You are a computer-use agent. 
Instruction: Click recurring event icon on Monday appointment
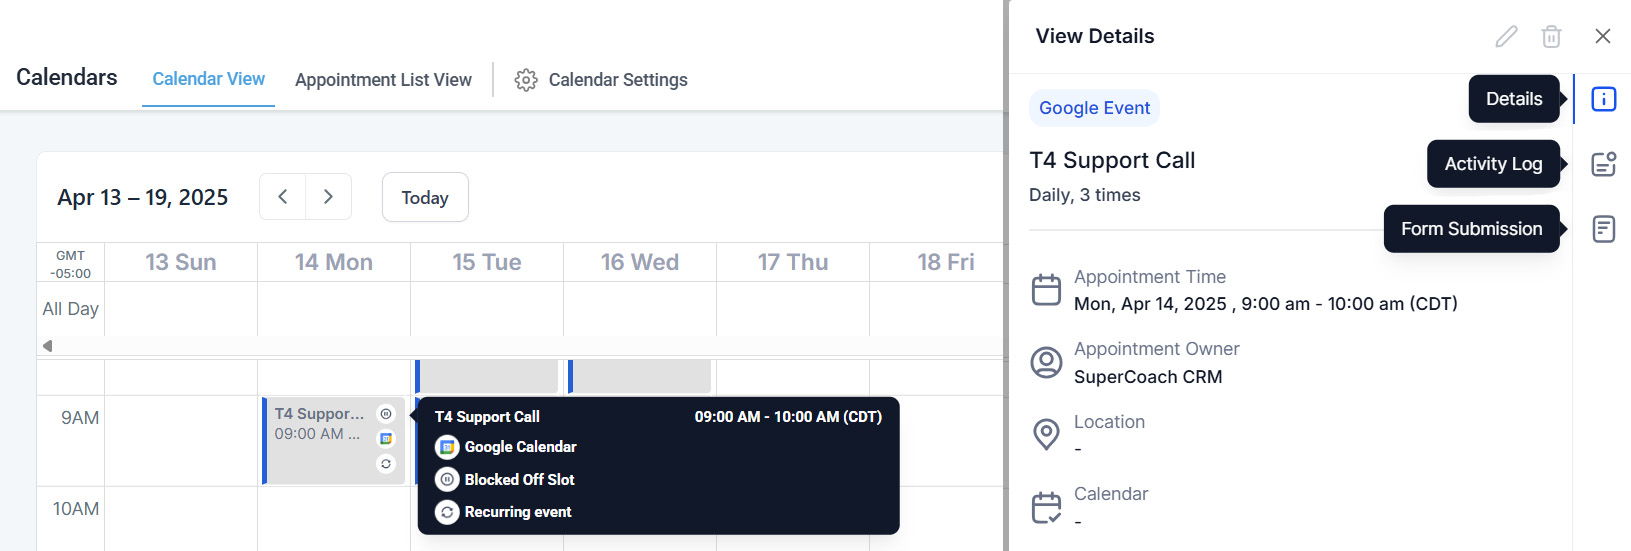pyautogui.click(x=386, y=464)
